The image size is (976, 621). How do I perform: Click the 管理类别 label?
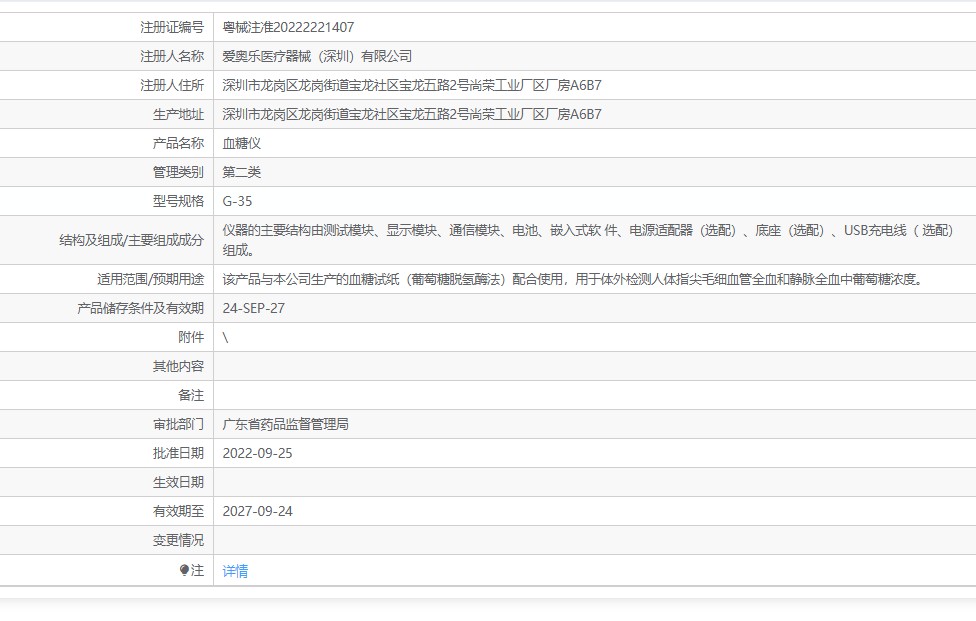coord(178,172)
